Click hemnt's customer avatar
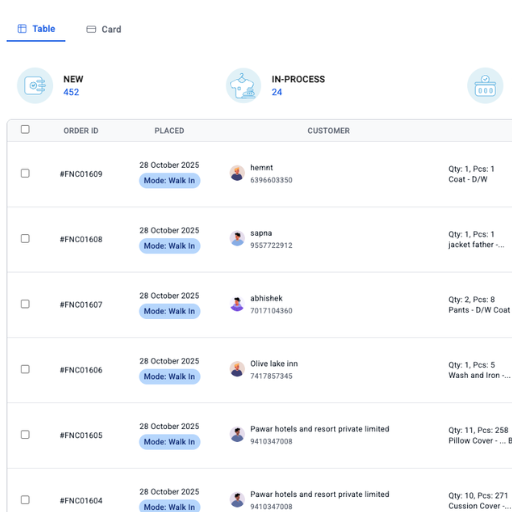512x512 pixels. pos(237,173)
